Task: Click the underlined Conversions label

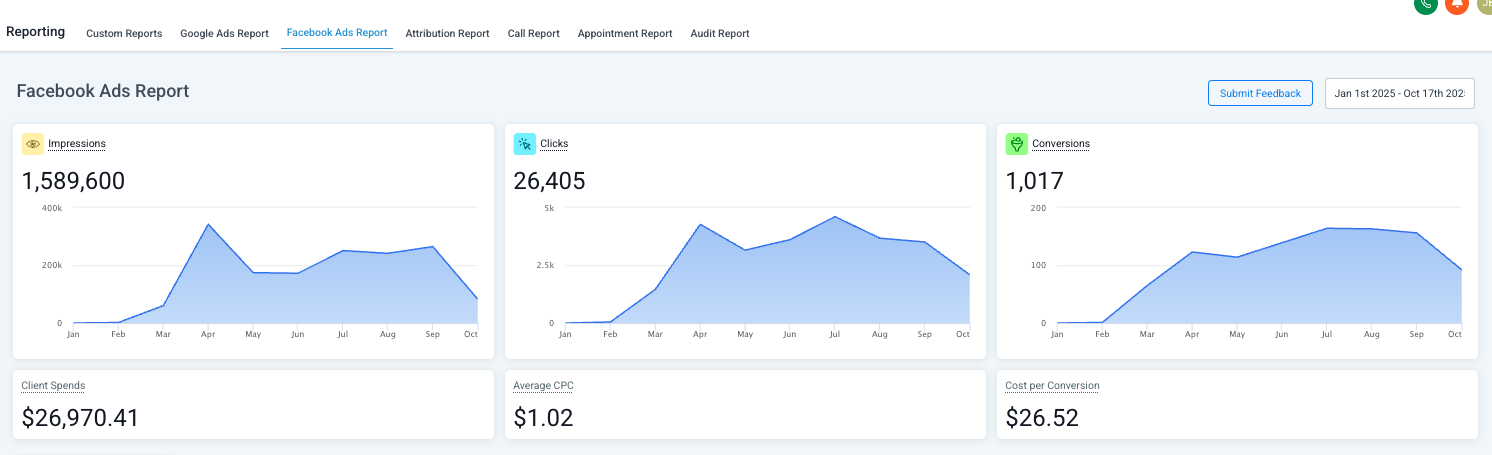Action: tap(1061, 144)
